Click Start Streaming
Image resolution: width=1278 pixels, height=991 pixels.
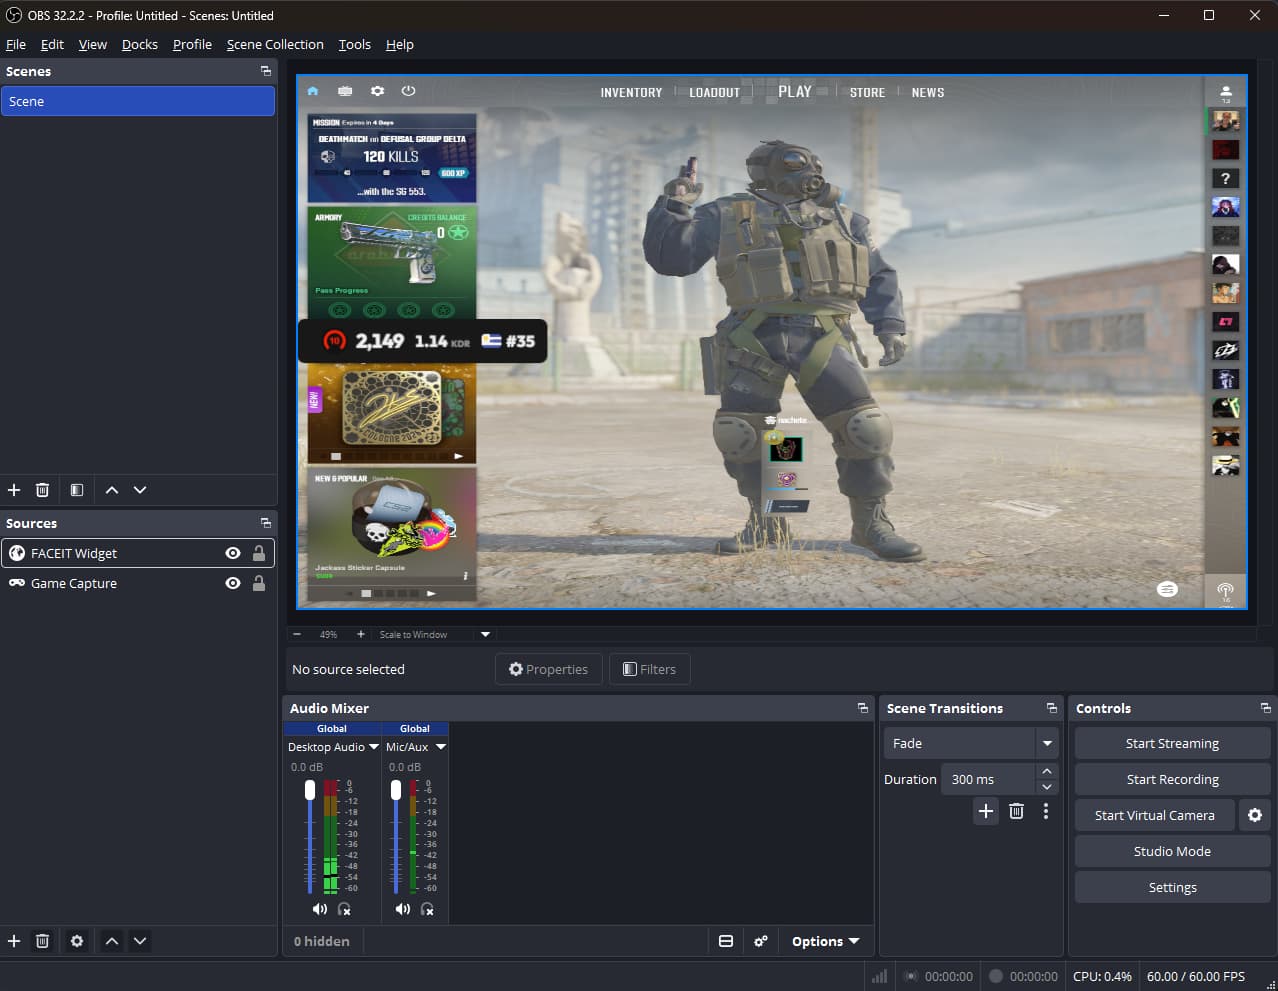click(1172, 743)
